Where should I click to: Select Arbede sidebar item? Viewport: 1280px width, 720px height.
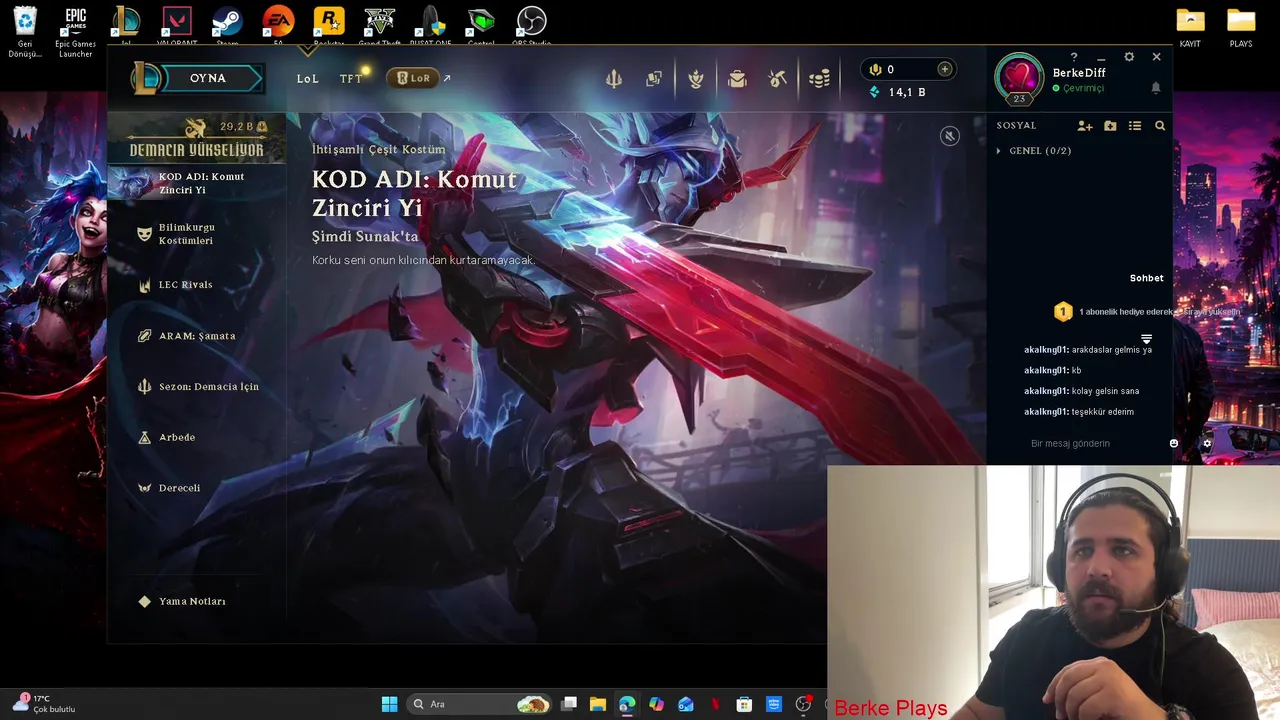tap(177, 437)
